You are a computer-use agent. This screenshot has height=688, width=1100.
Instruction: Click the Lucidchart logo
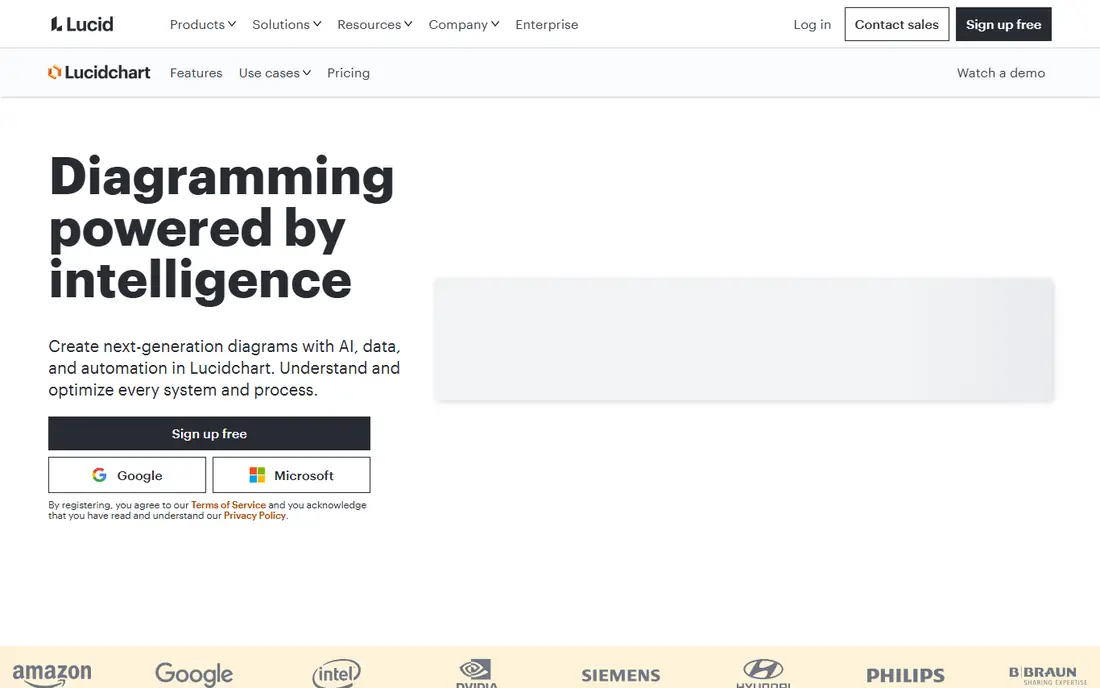tap(99, 72)
